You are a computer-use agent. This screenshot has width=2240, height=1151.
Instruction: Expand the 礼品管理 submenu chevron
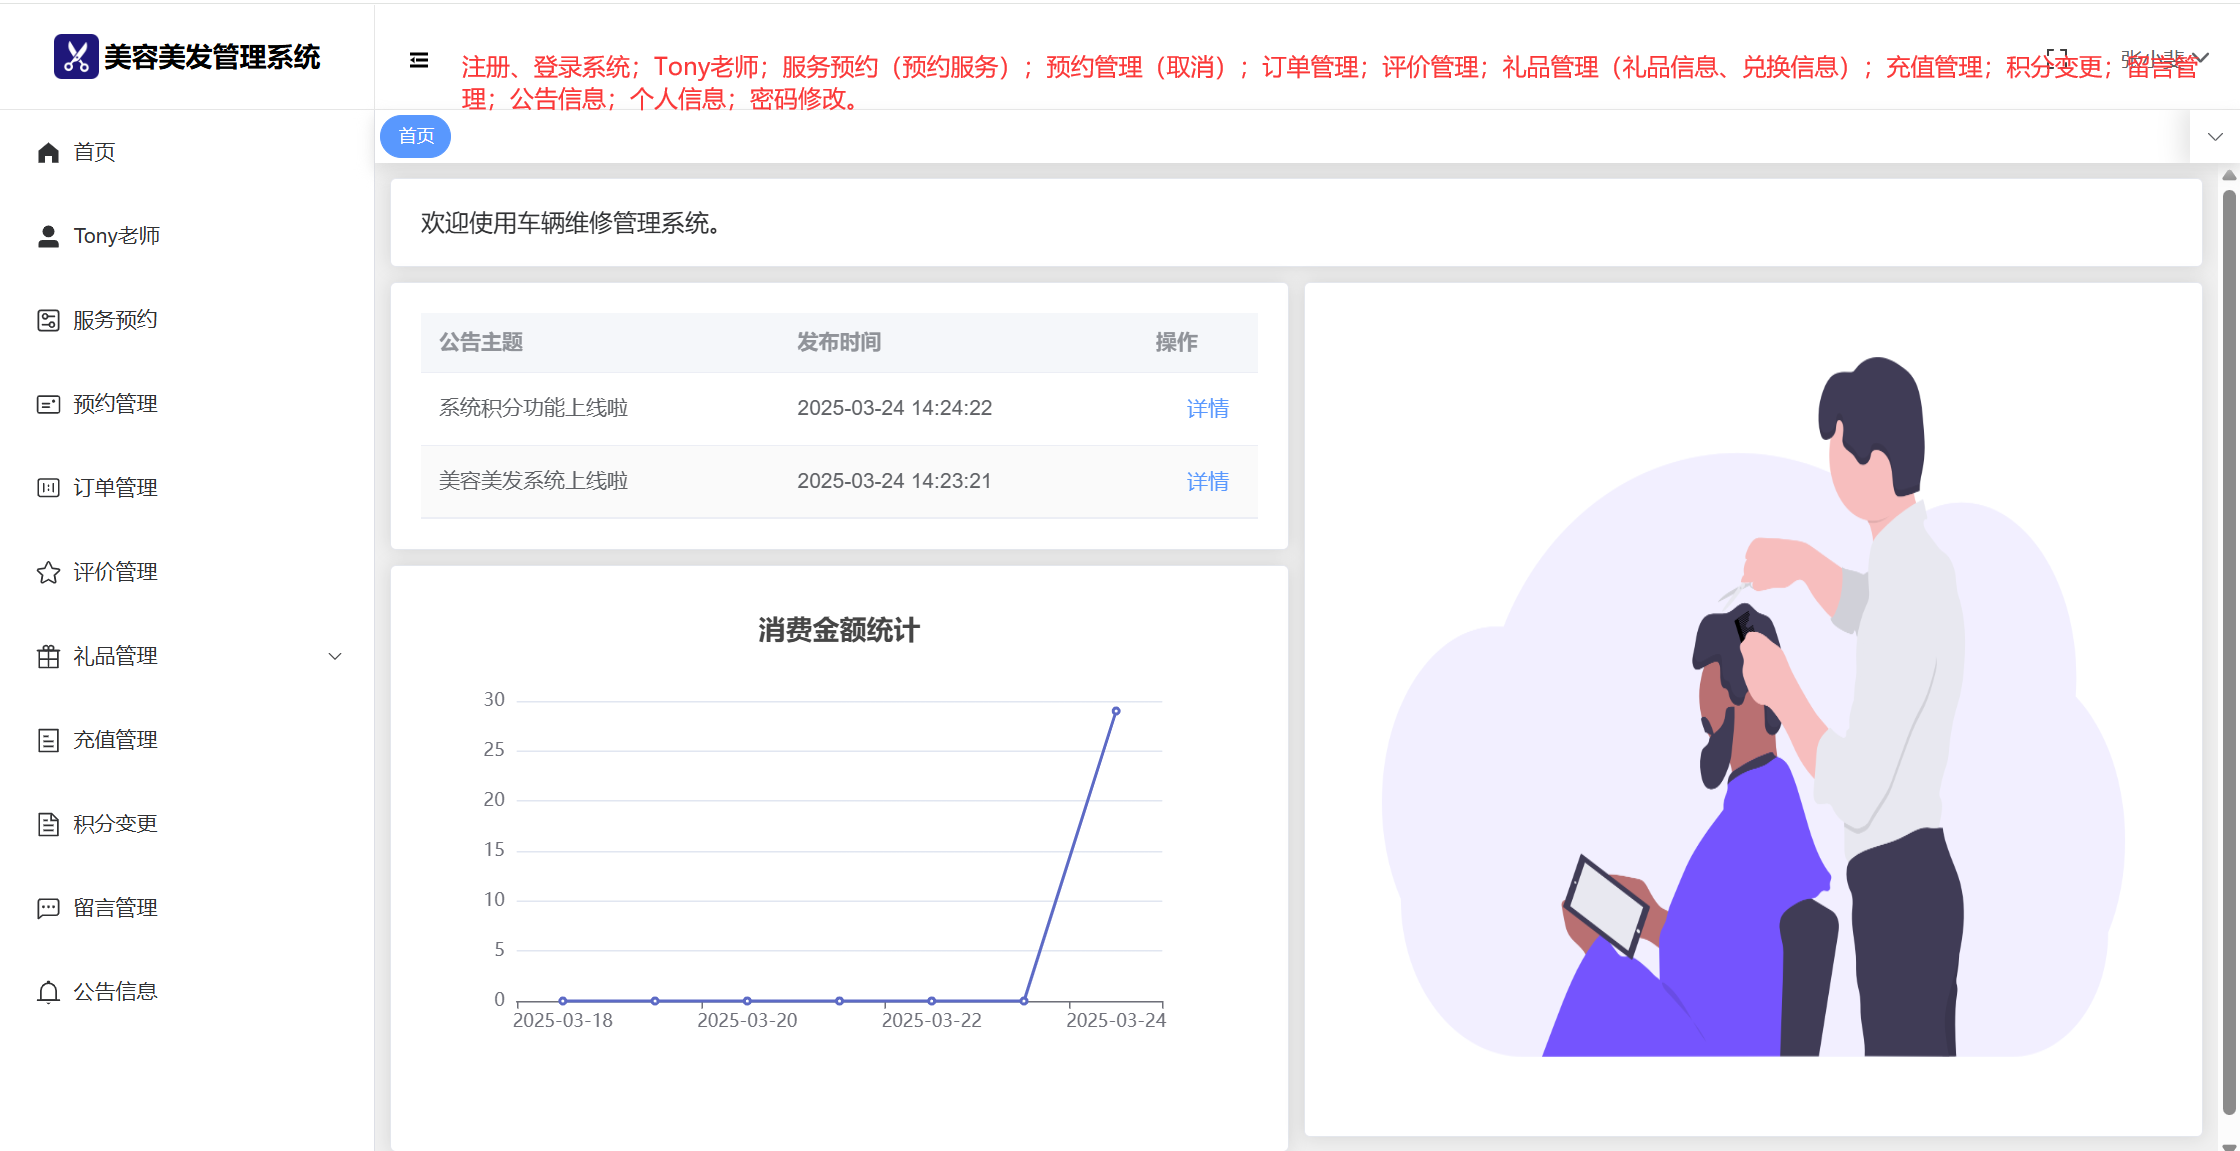coord(335,656)
